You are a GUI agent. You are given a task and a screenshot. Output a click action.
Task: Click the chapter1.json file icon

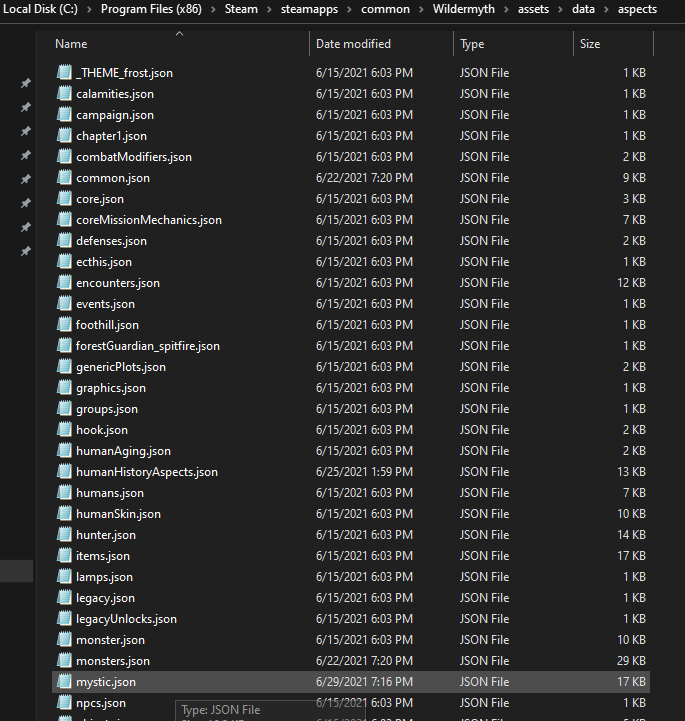point(64,136)
